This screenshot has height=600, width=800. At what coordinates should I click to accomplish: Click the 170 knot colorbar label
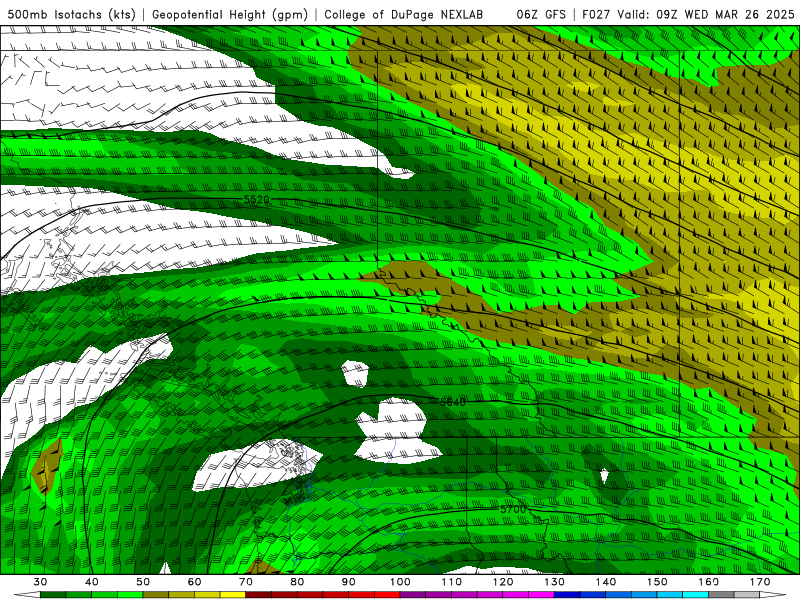coord(760,582)
